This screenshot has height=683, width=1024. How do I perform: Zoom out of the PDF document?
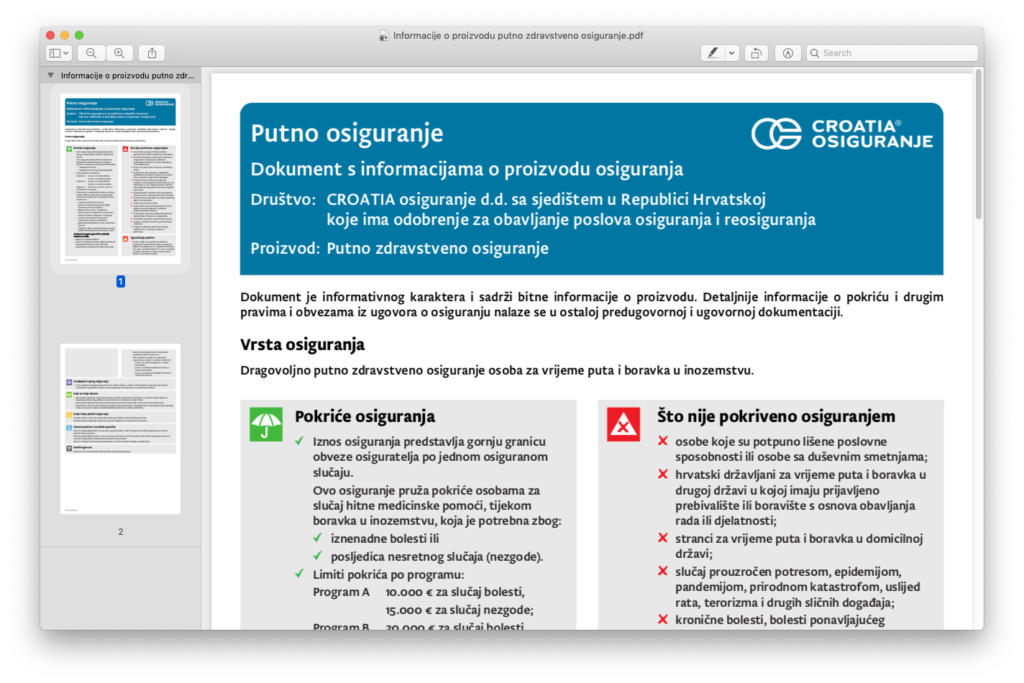pyautogui.click(x=91, y=53)
